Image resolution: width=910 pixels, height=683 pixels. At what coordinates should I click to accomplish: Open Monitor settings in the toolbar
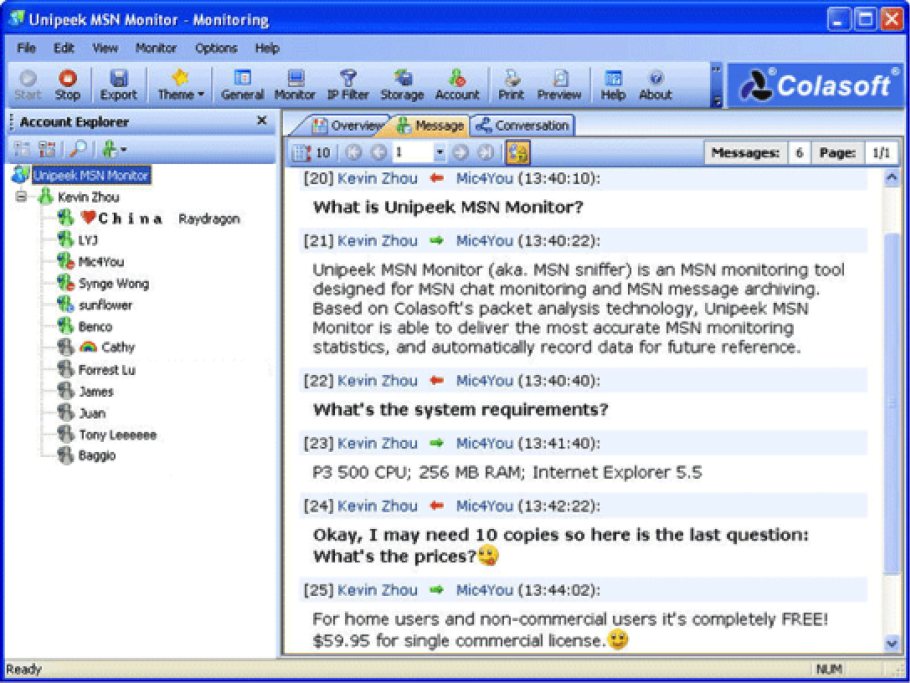pyautogui.click(x=295, y=85)
